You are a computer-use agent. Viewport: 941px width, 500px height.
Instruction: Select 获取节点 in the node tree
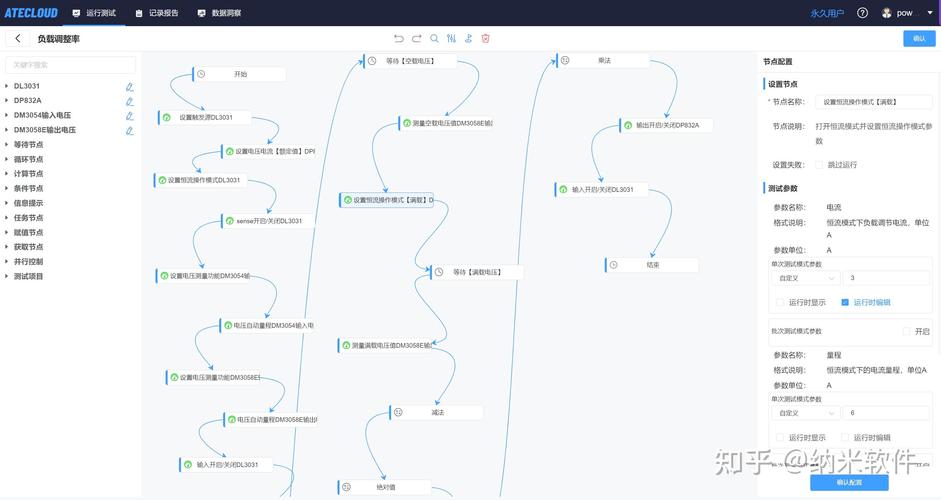(x=28, y=247)
